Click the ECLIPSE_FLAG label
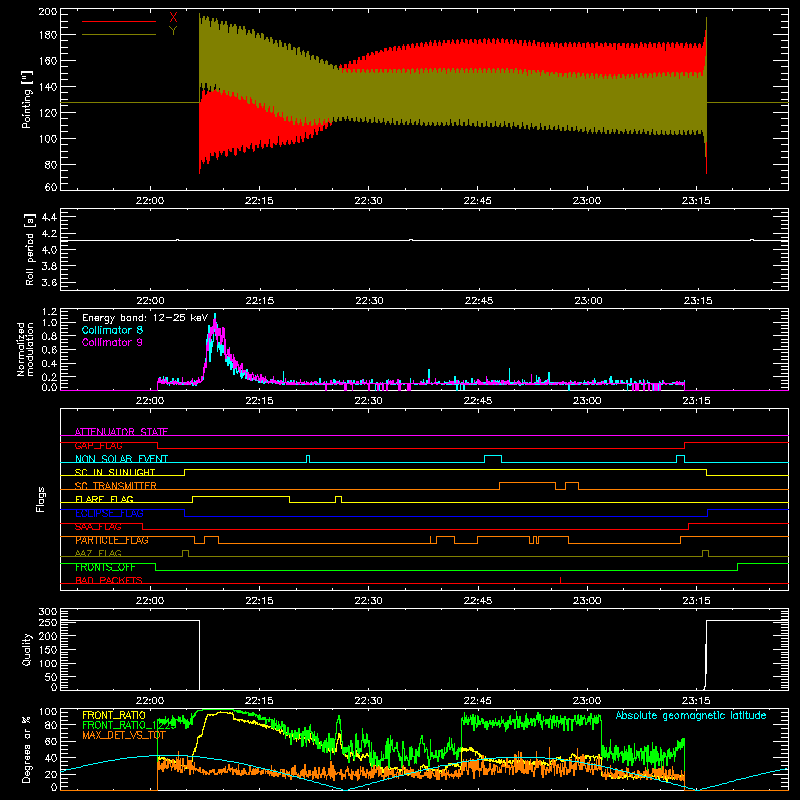Screen dimensions: 800x800 coord(109,513)
